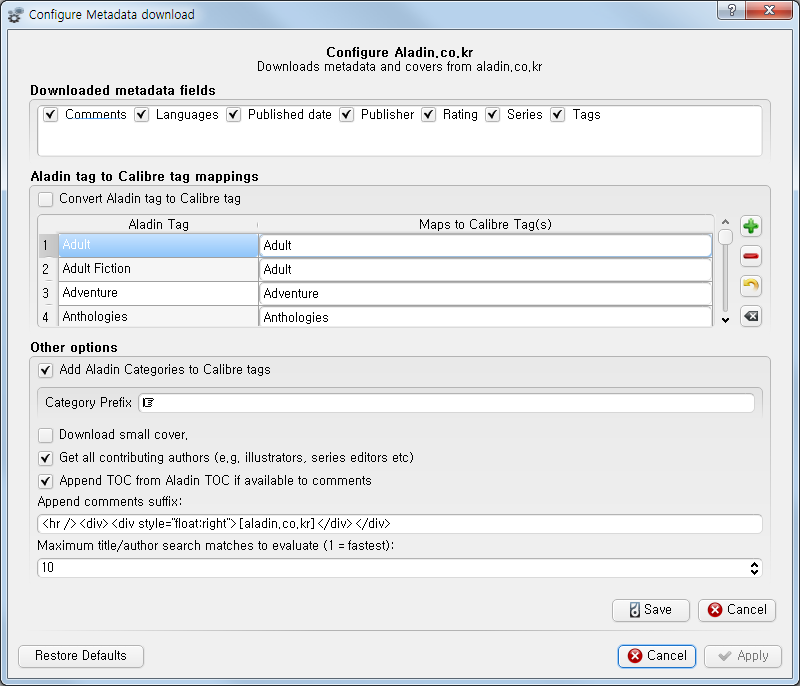Click Restore Defaults button
Screen dimensions: 800x686
click(x=81, y=656)
